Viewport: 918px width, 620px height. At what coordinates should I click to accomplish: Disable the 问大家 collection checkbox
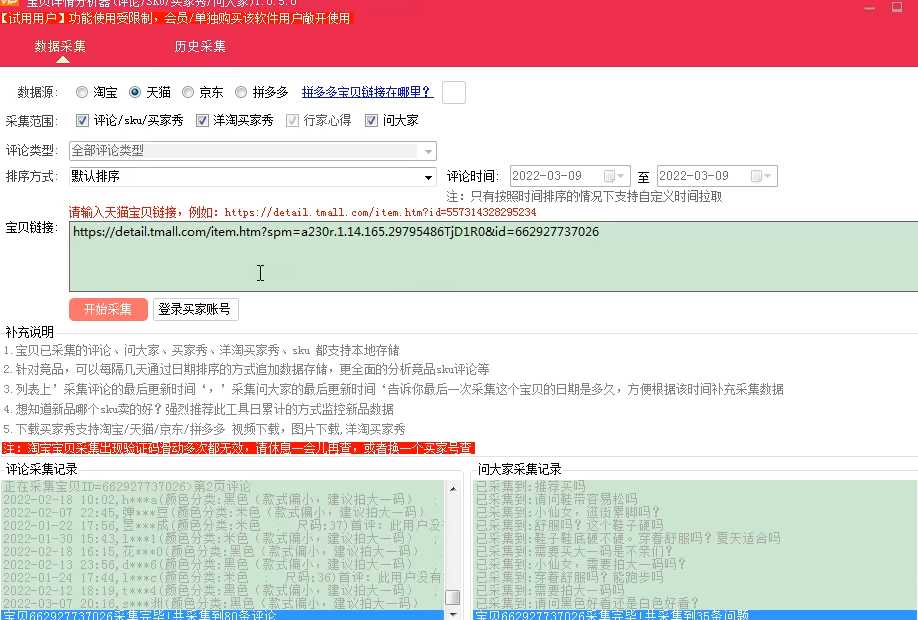[371, 121]
